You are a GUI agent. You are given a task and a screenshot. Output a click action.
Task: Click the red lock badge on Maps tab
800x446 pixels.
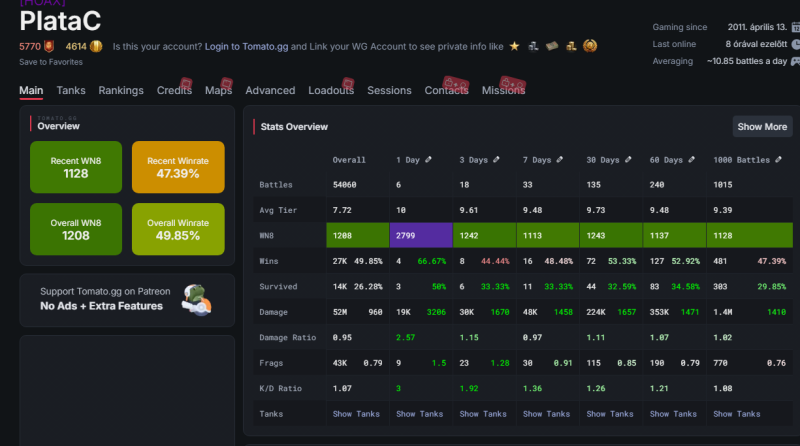[227, 83]
